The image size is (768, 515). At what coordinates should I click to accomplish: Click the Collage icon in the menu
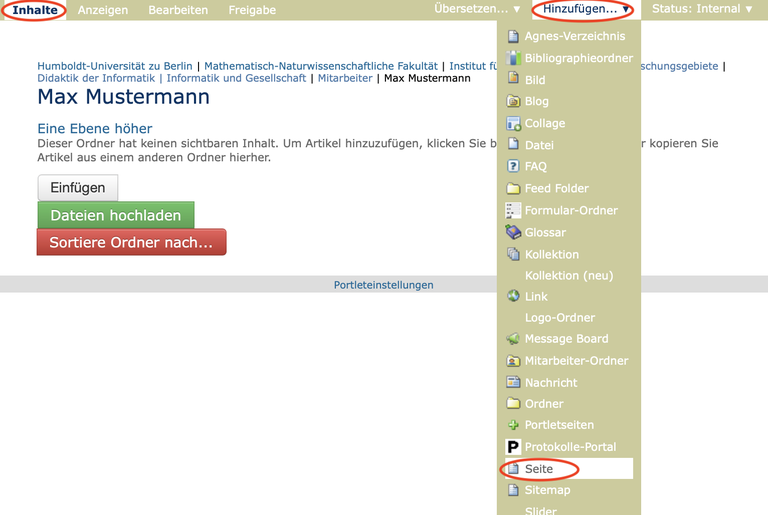[x=513, y=123]
